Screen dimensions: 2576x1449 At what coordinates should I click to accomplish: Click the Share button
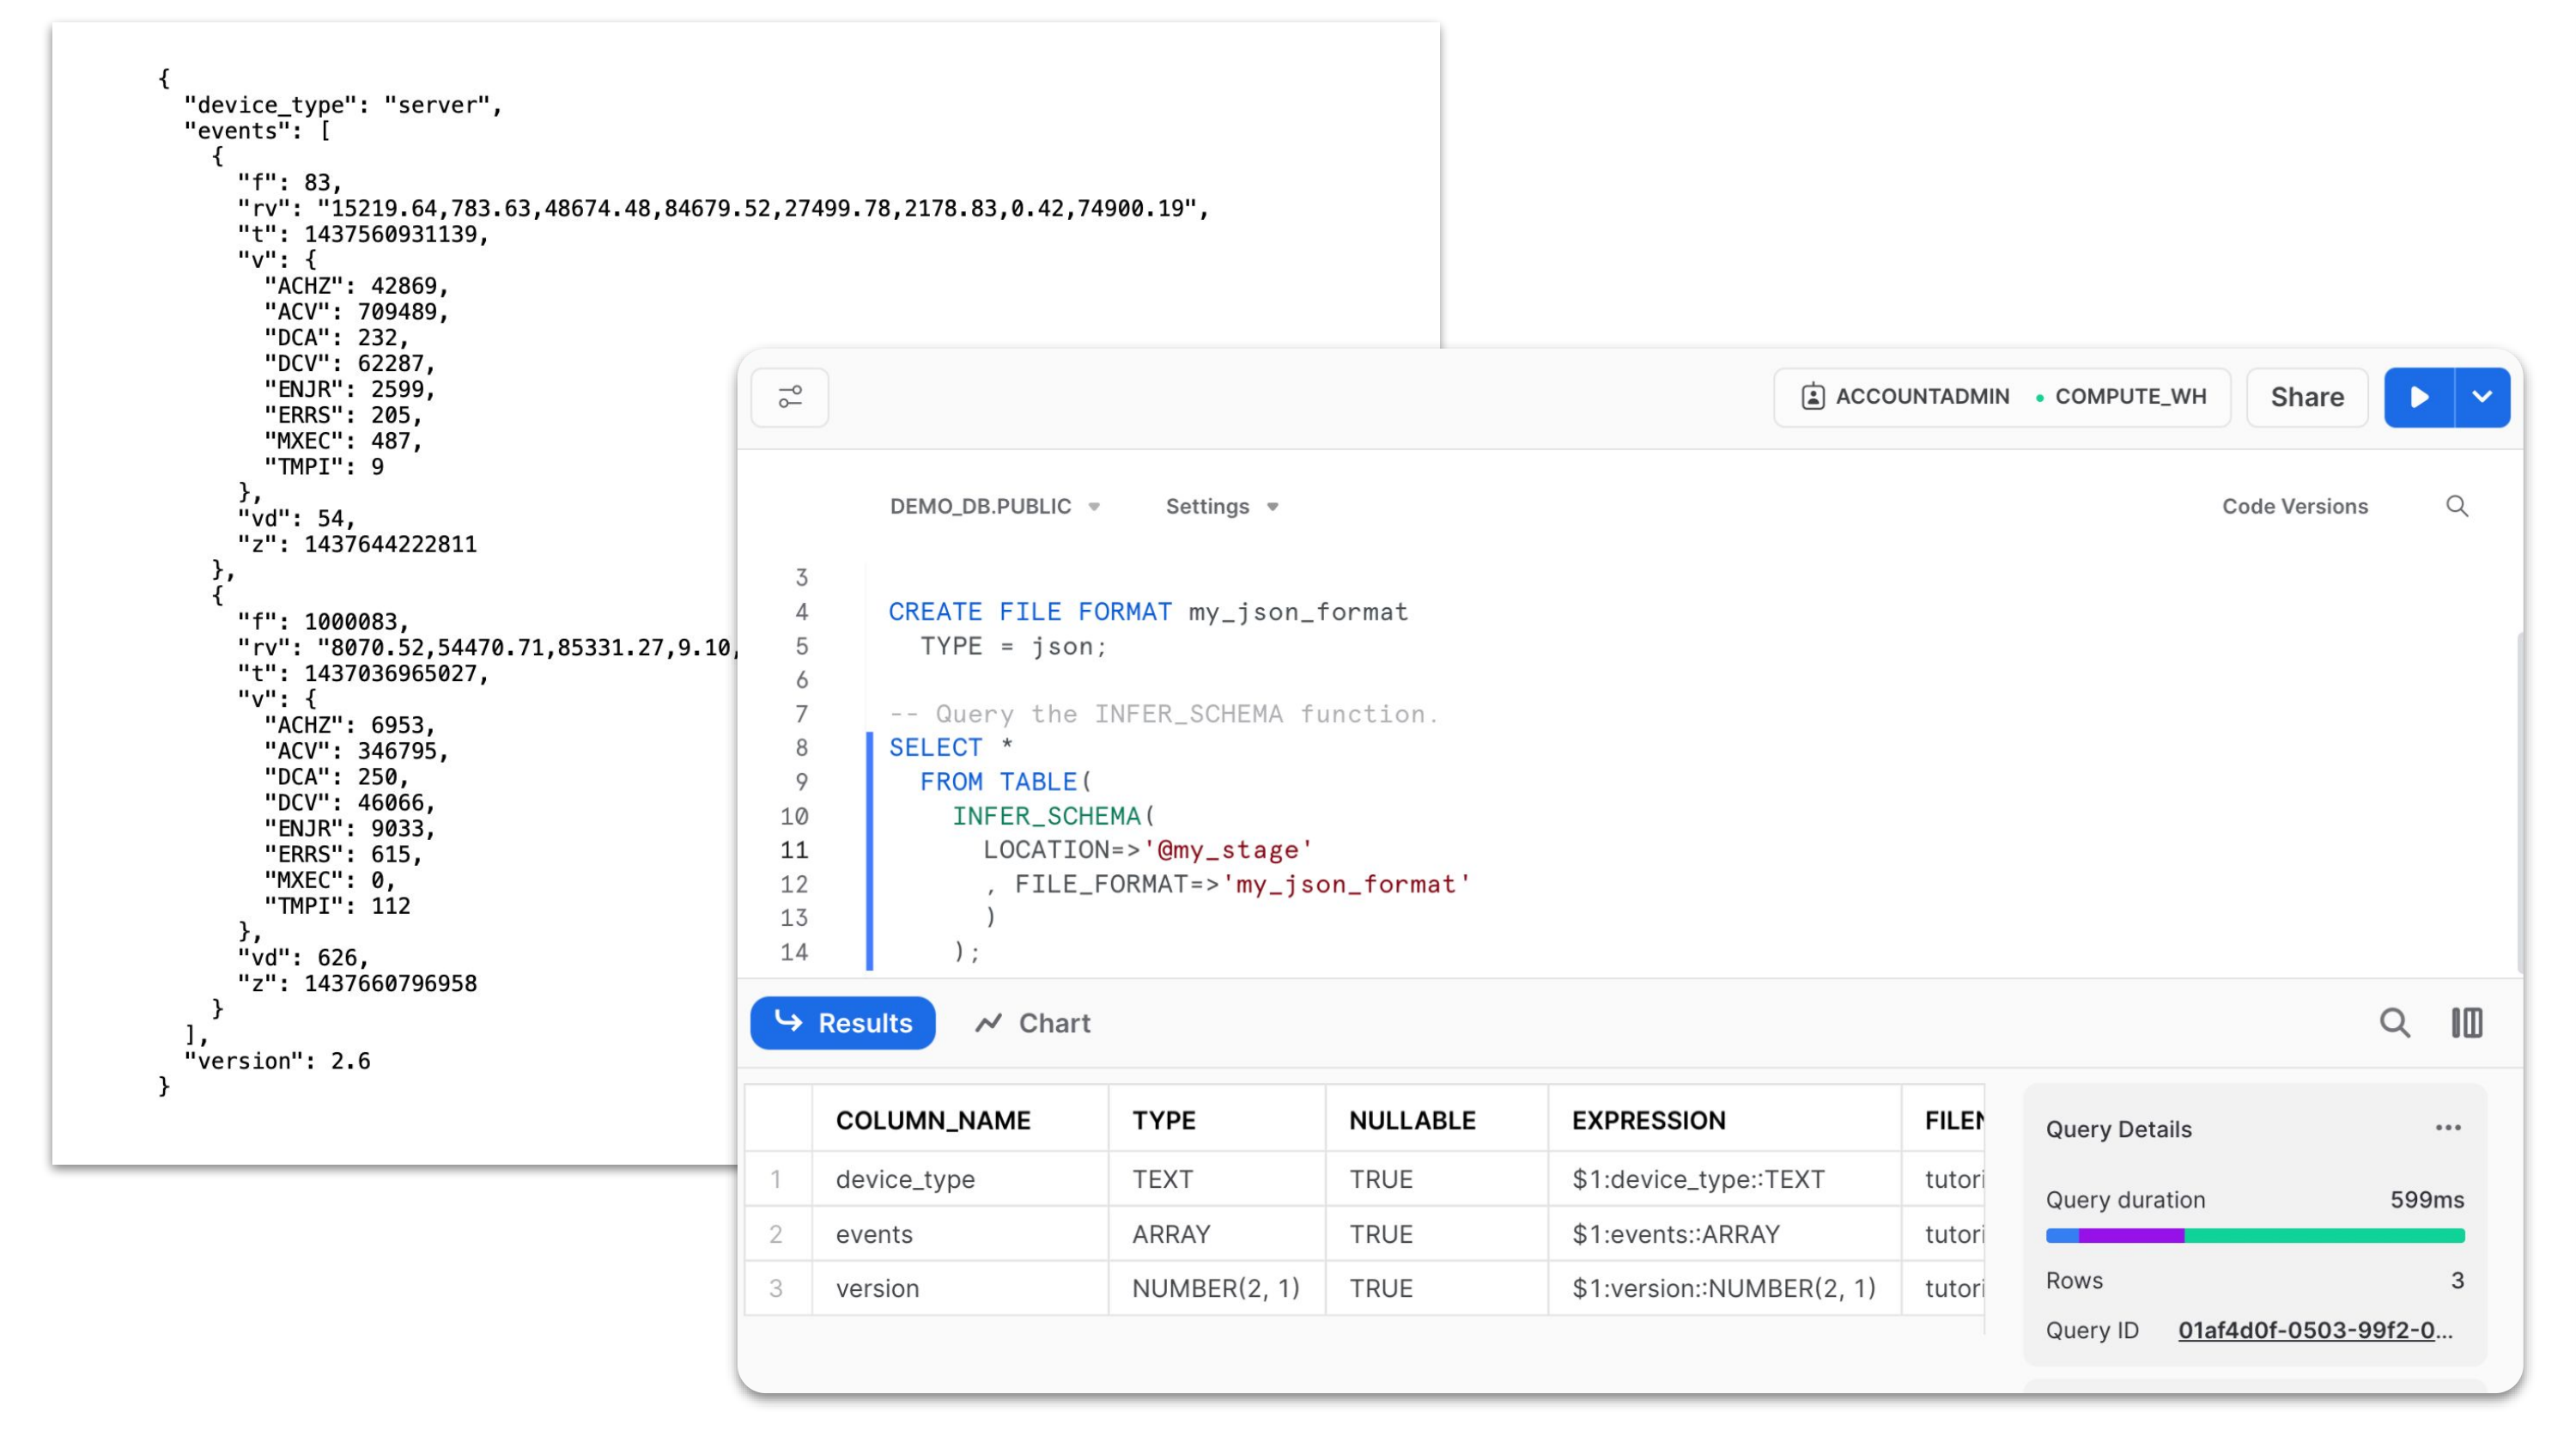point(2306,397)
